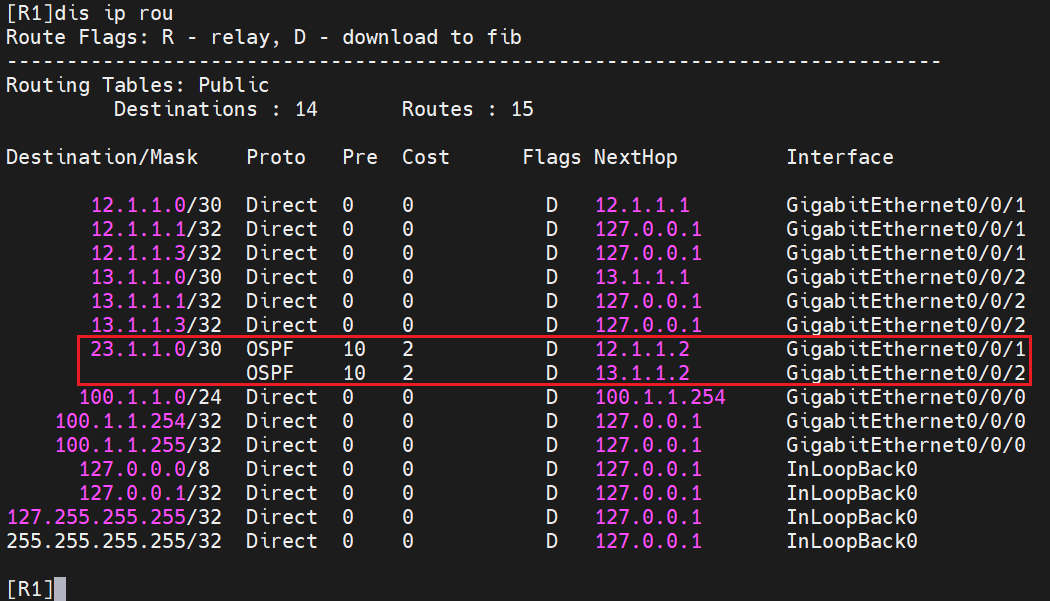
Task: Click the Pre column header
Action: pos(360,157)
